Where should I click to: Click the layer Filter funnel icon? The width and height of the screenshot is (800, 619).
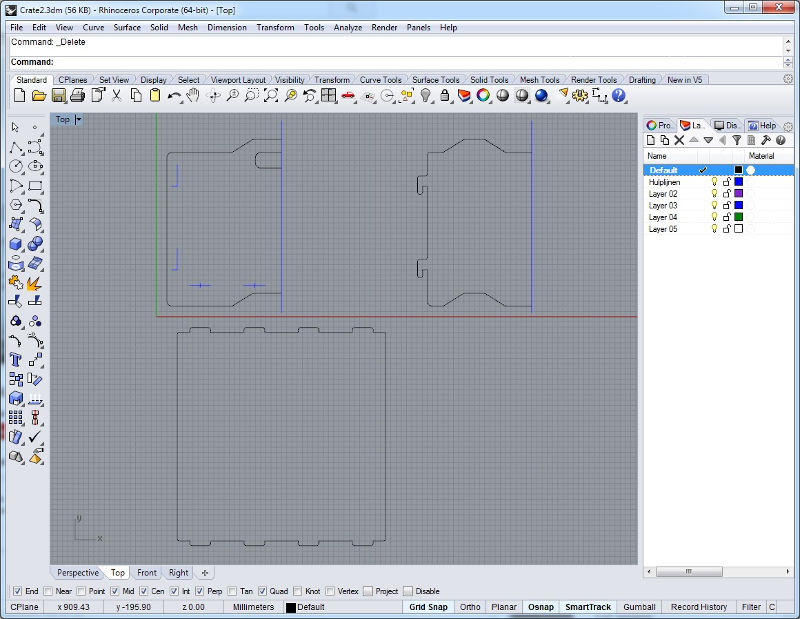coord(736,140)
